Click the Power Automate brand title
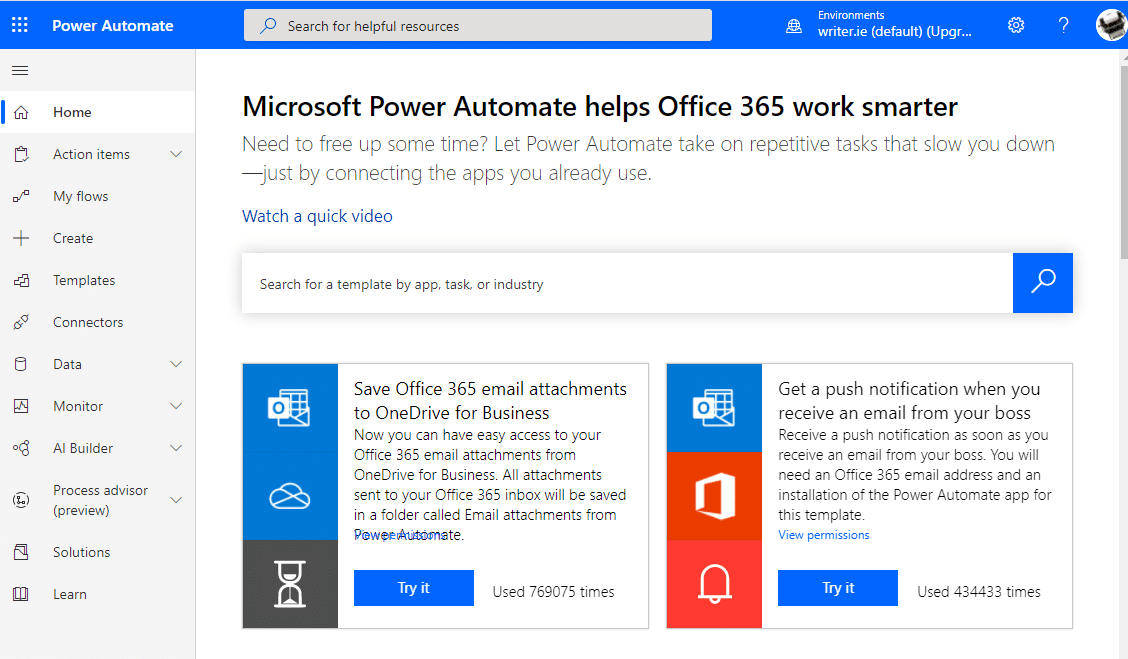 [113, 26]
